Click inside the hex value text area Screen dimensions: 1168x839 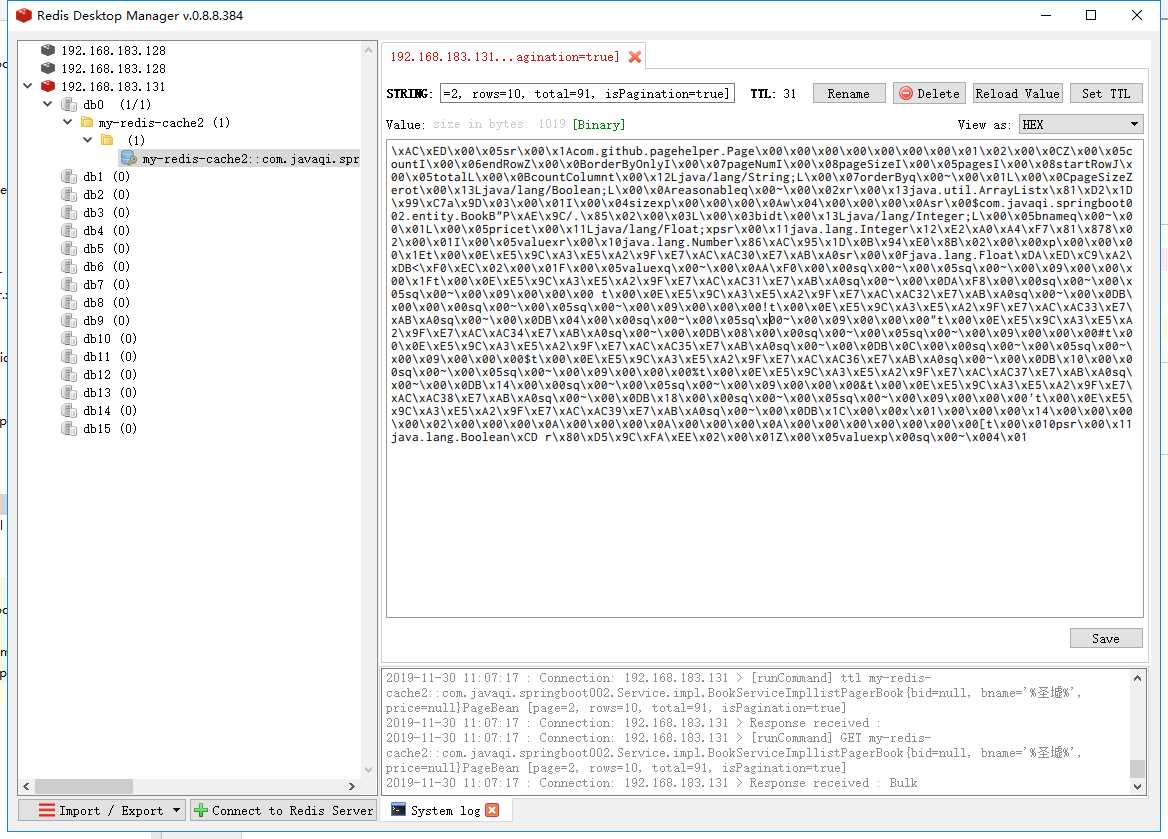pyautogui.click(x=764, y=378)
